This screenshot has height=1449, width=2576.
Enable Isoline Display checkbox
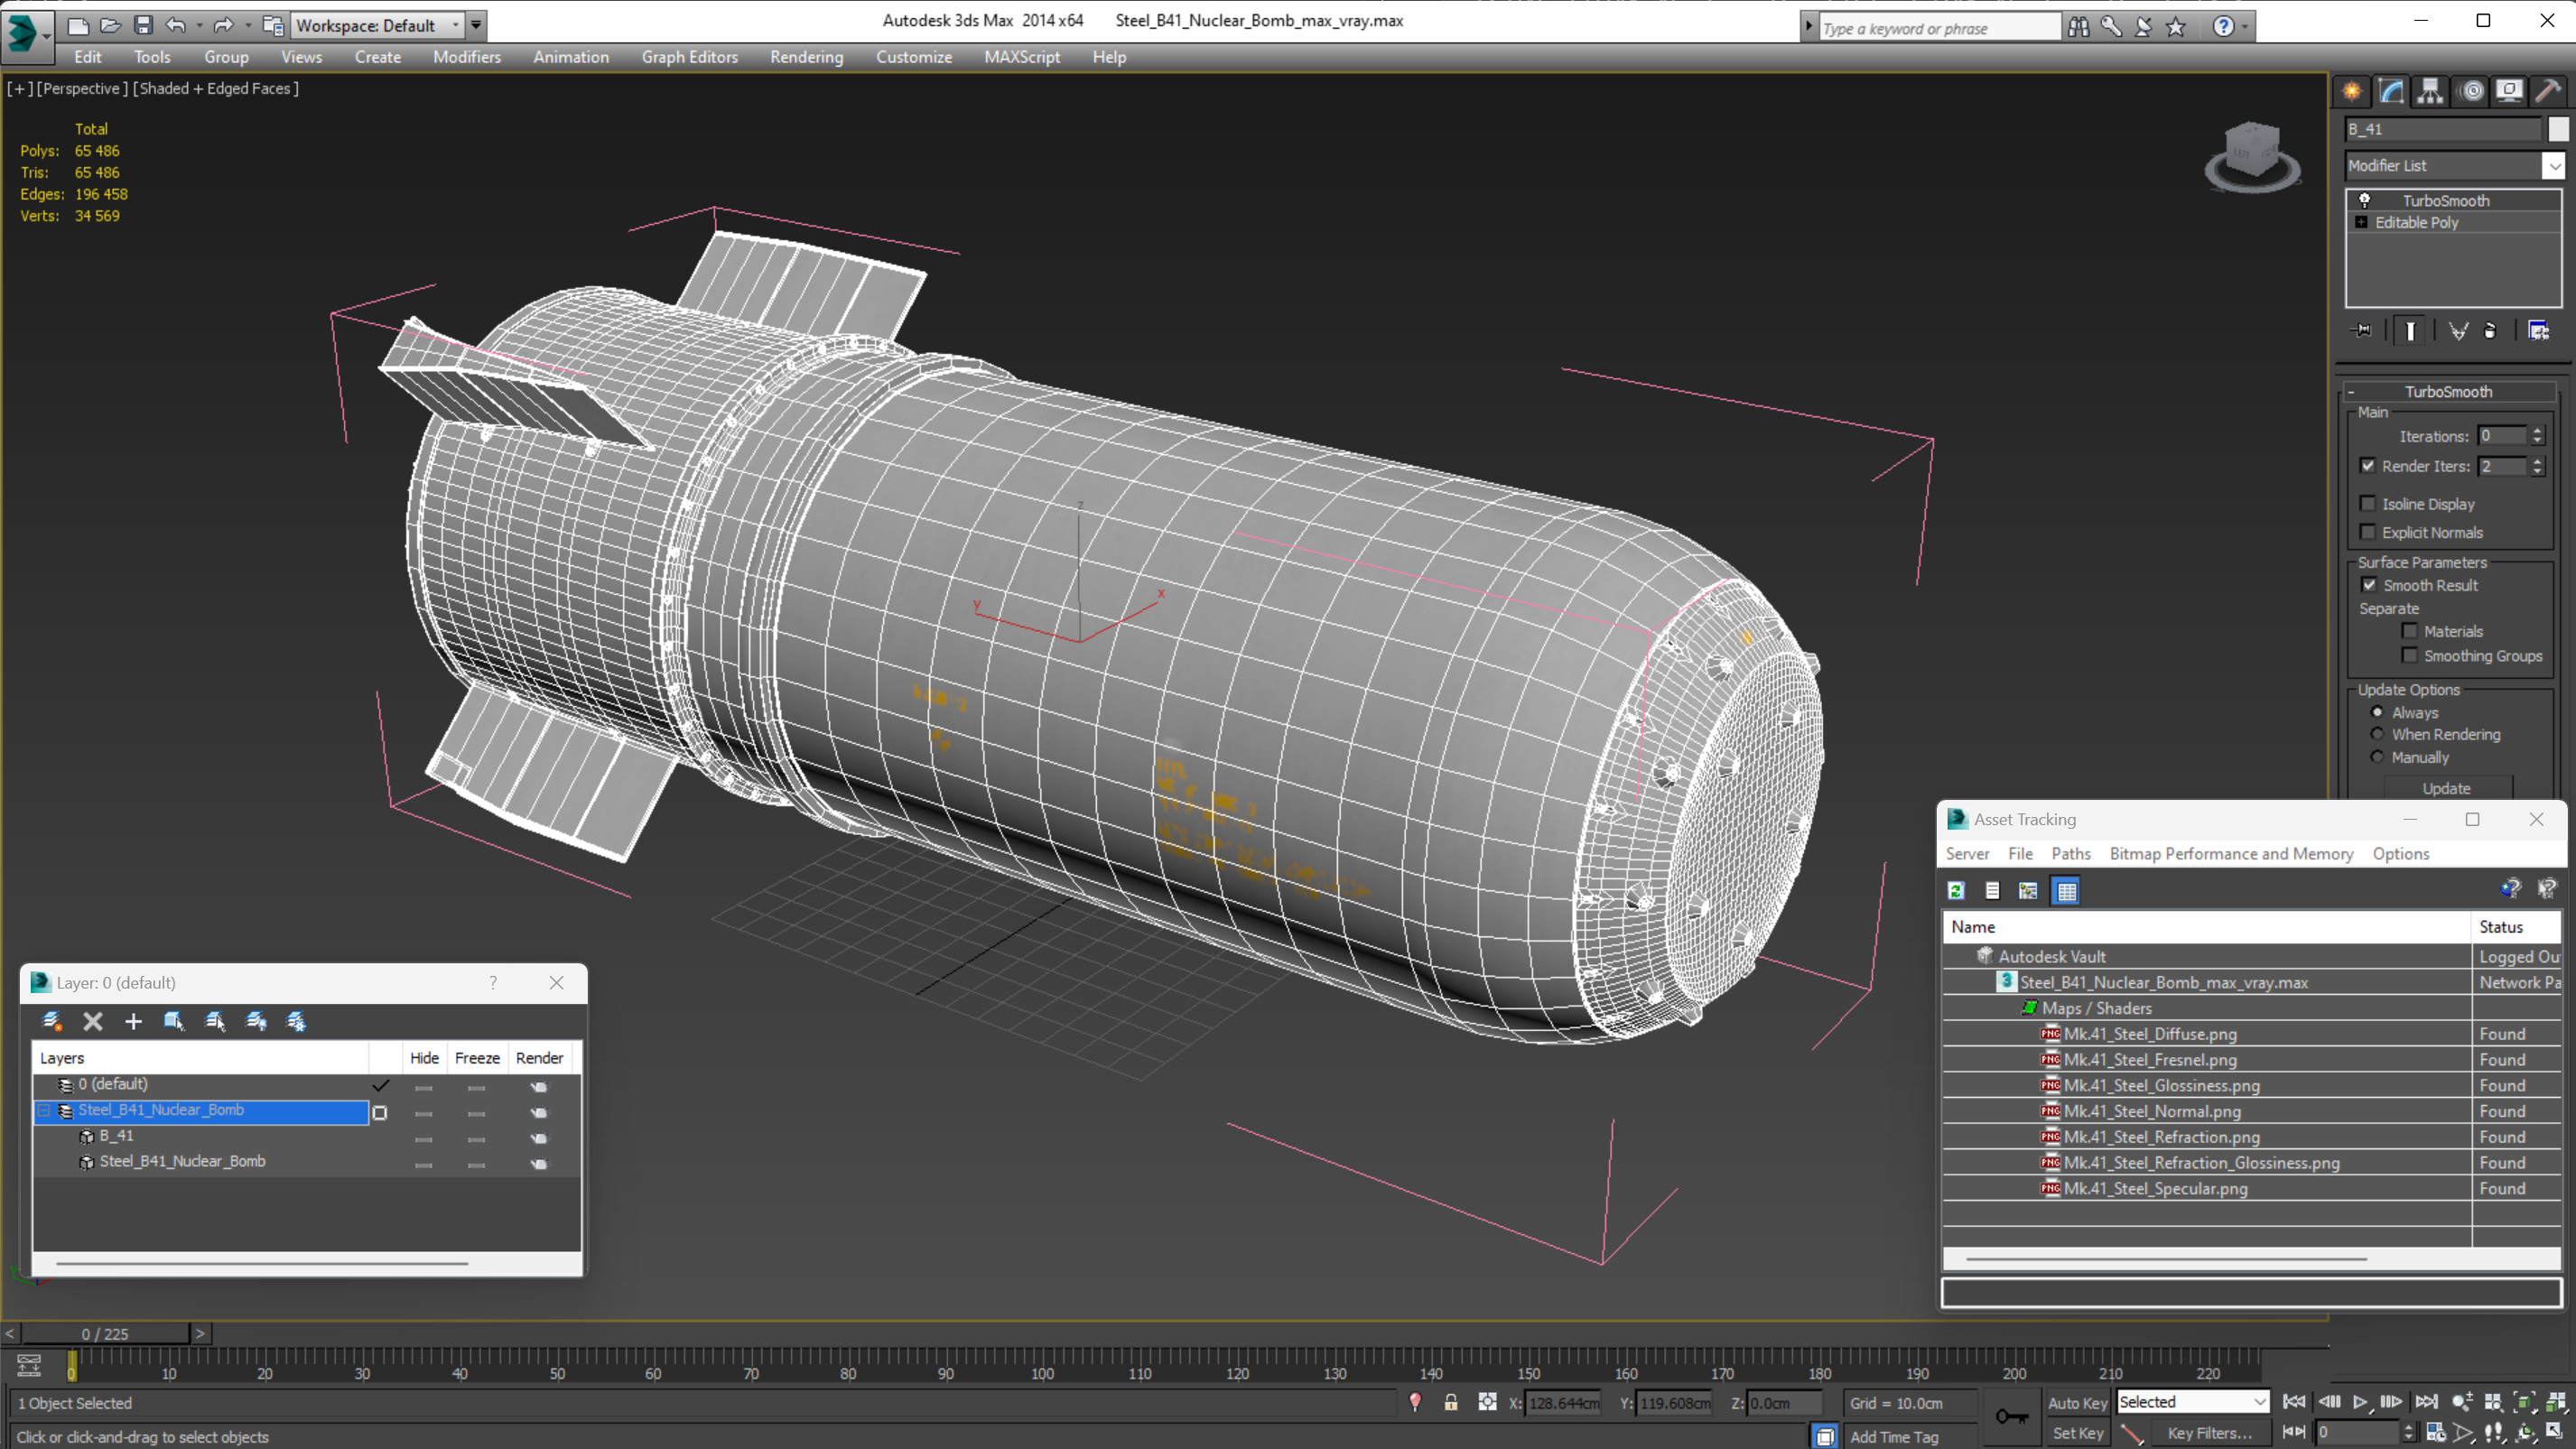click(2367, 503)
